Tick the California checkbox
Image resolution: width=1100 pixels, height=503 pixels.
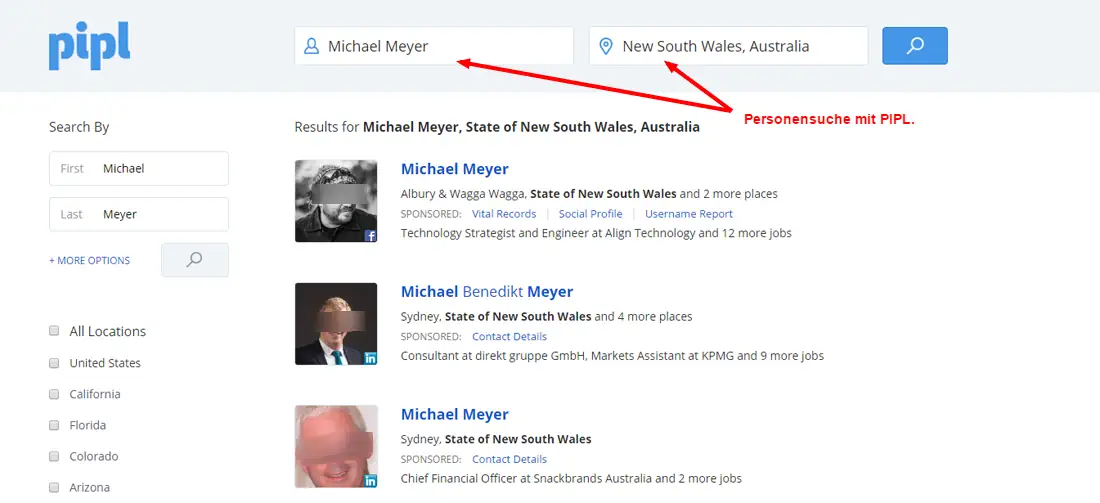54,394
